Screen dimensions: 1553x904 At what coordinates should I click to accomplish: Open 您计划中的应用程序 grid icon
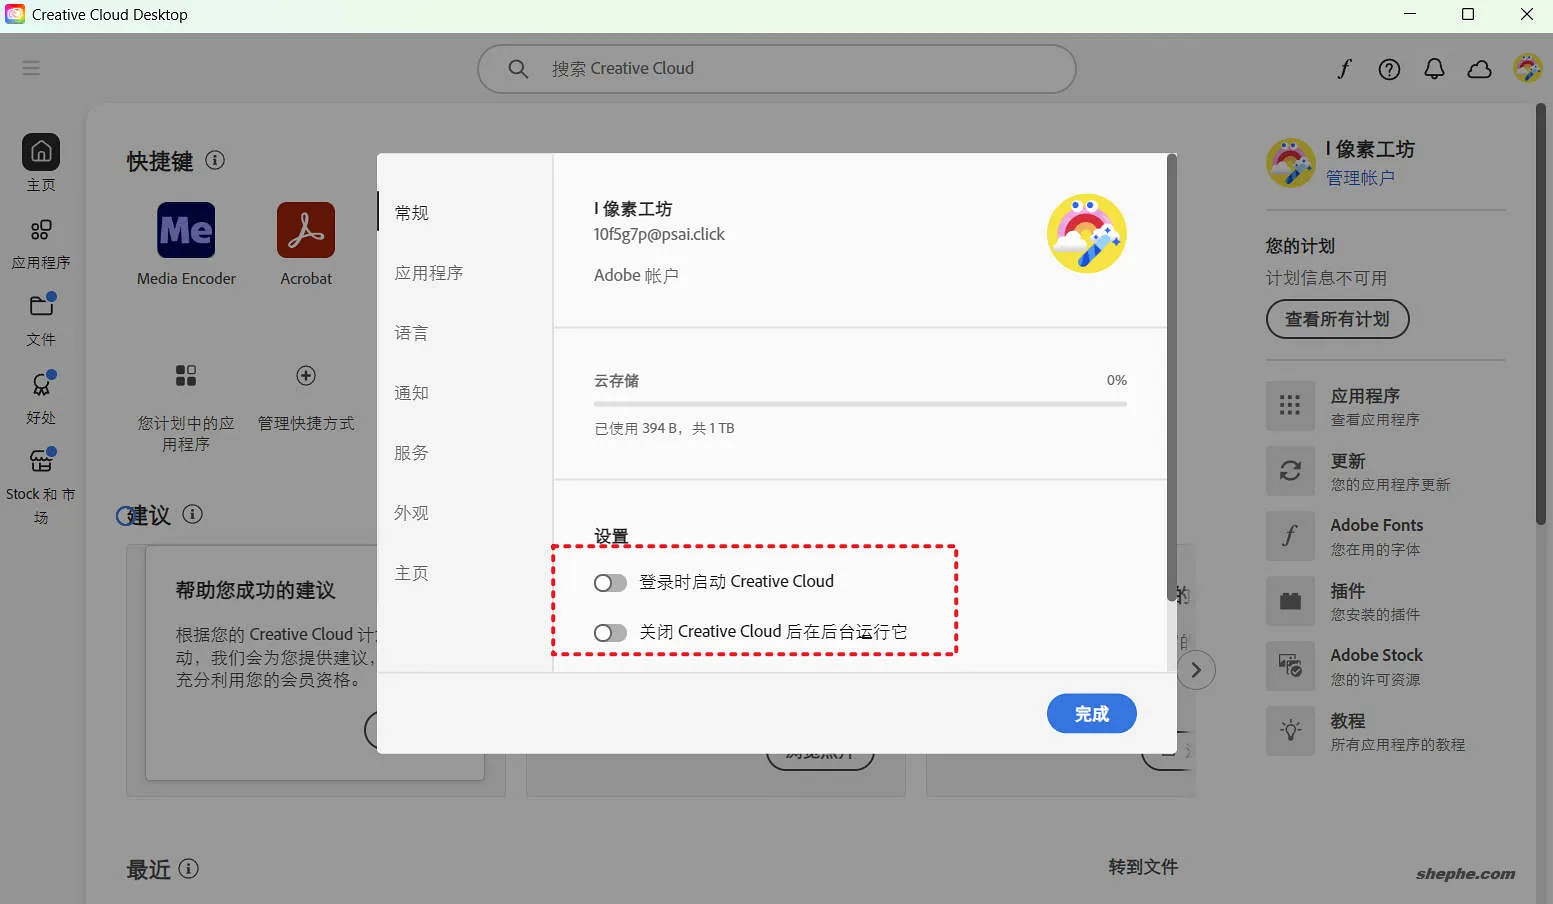click(x=186, y=375)
